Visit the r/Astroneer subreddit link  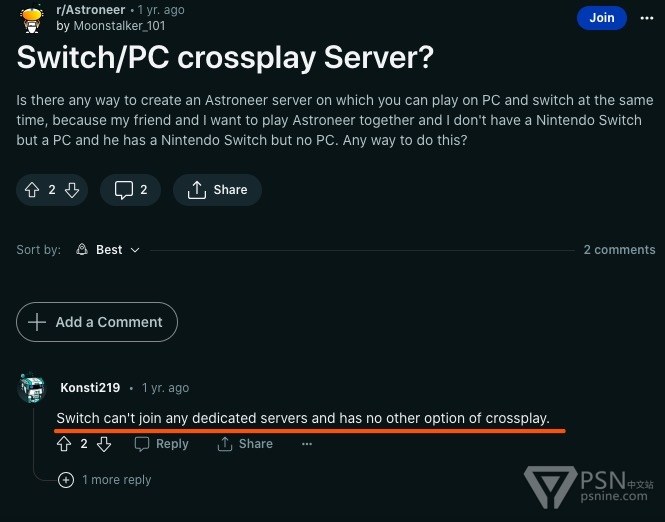90,10
